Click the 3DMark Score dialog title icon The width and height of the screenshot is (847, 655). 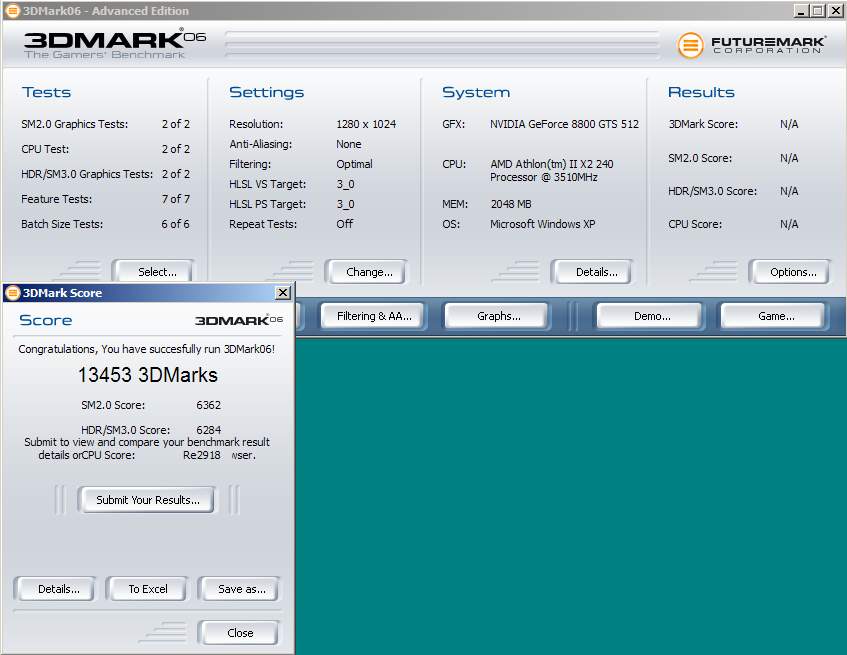[x=12, y=293]
